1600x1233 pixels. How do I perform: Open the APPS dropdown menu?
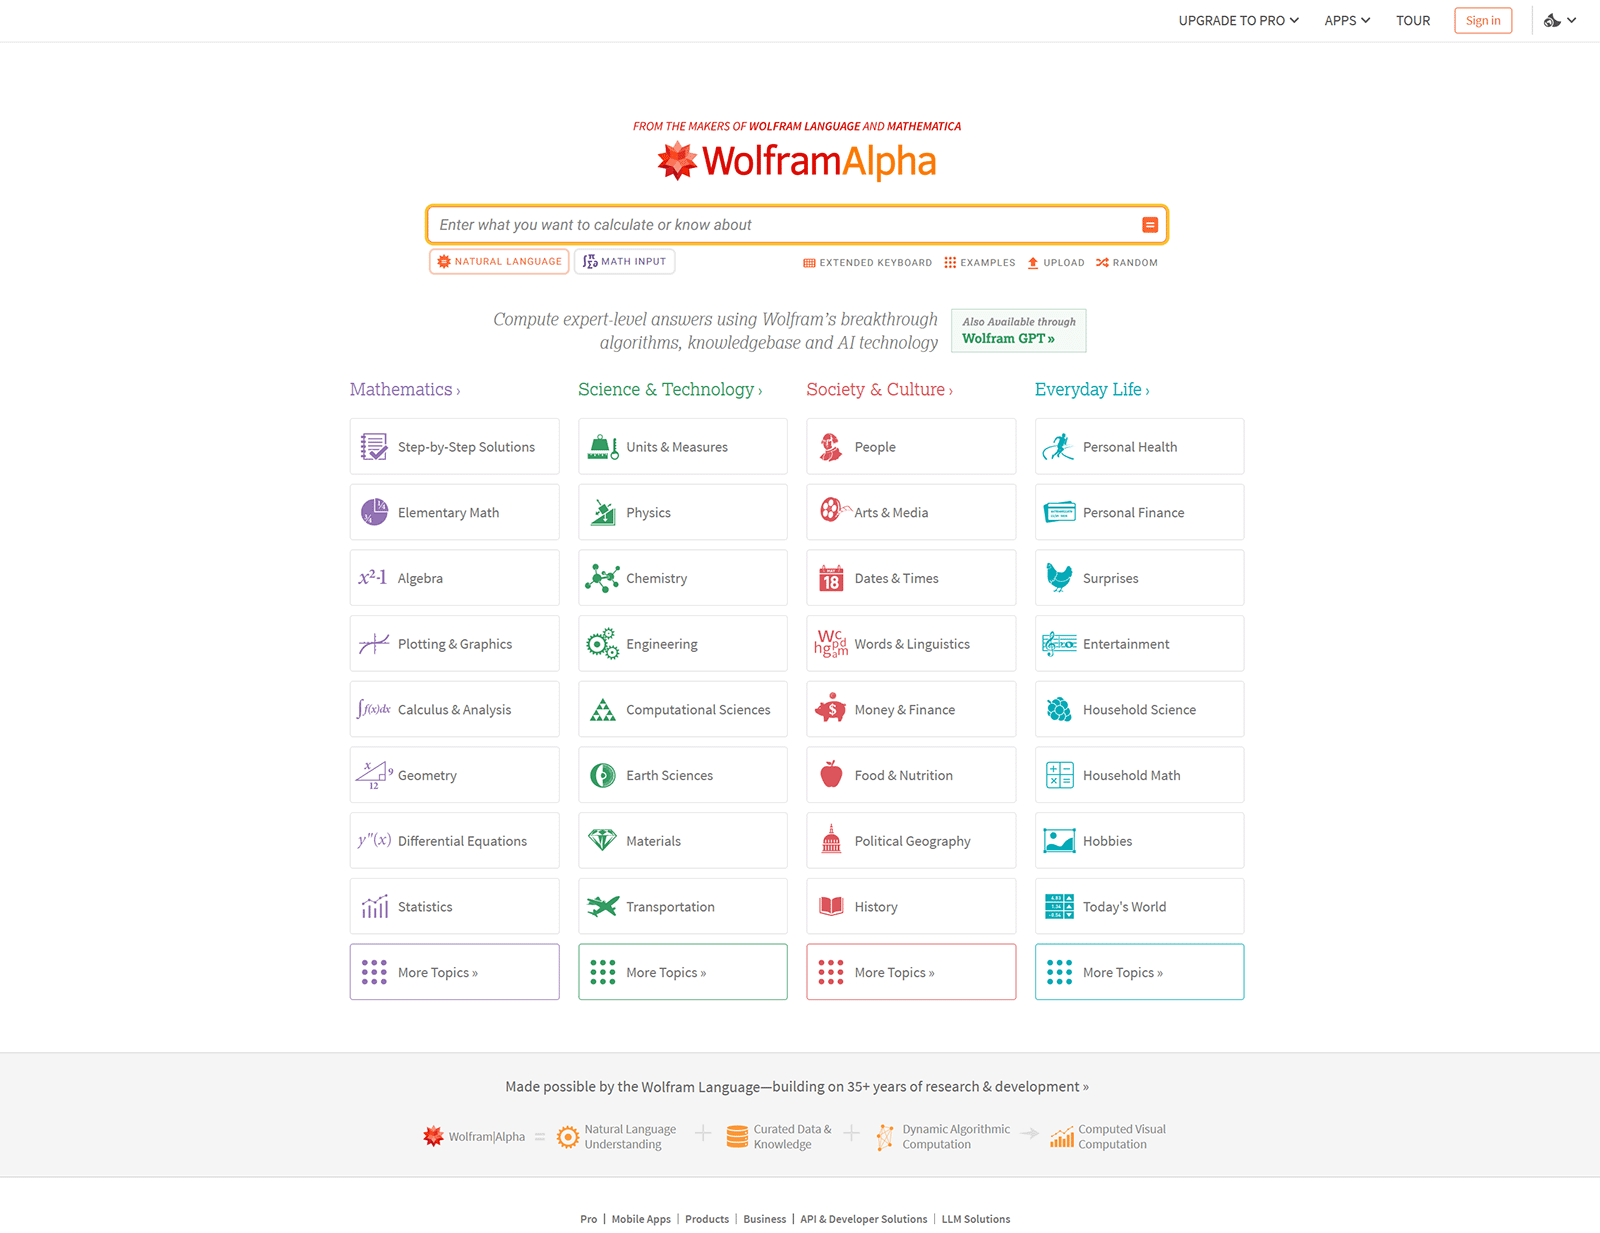point(1346,20)
